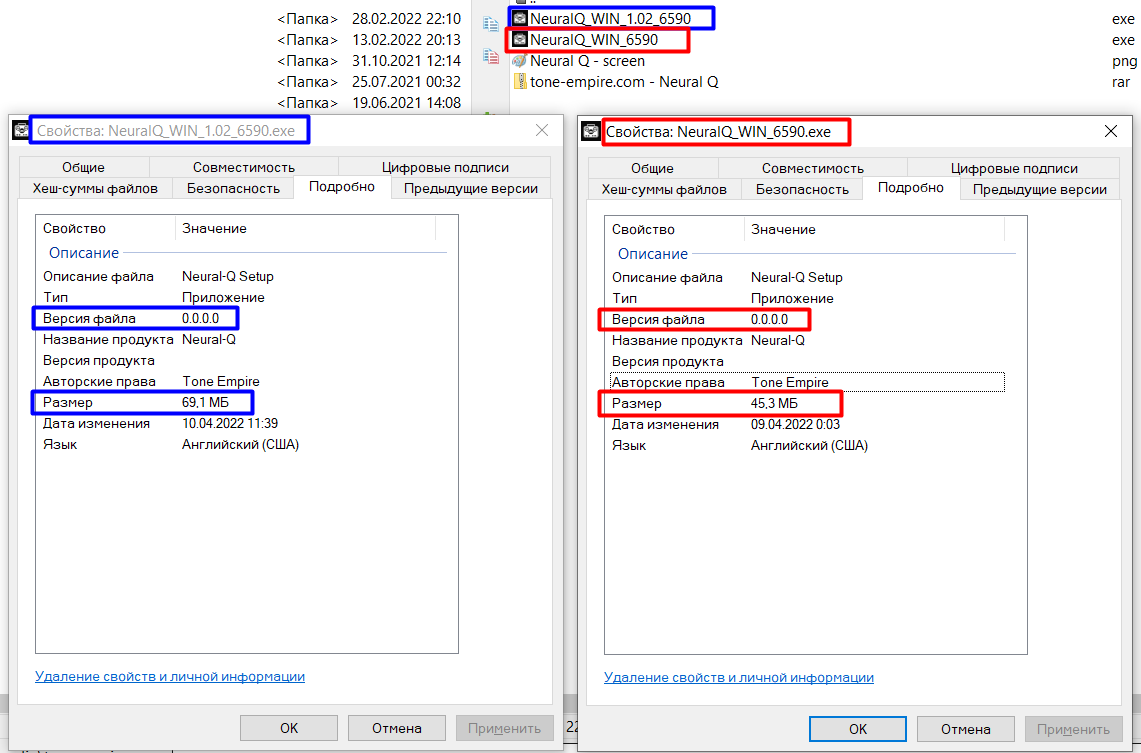Select modification date 09.04.2022 0:03

point(795,424)
